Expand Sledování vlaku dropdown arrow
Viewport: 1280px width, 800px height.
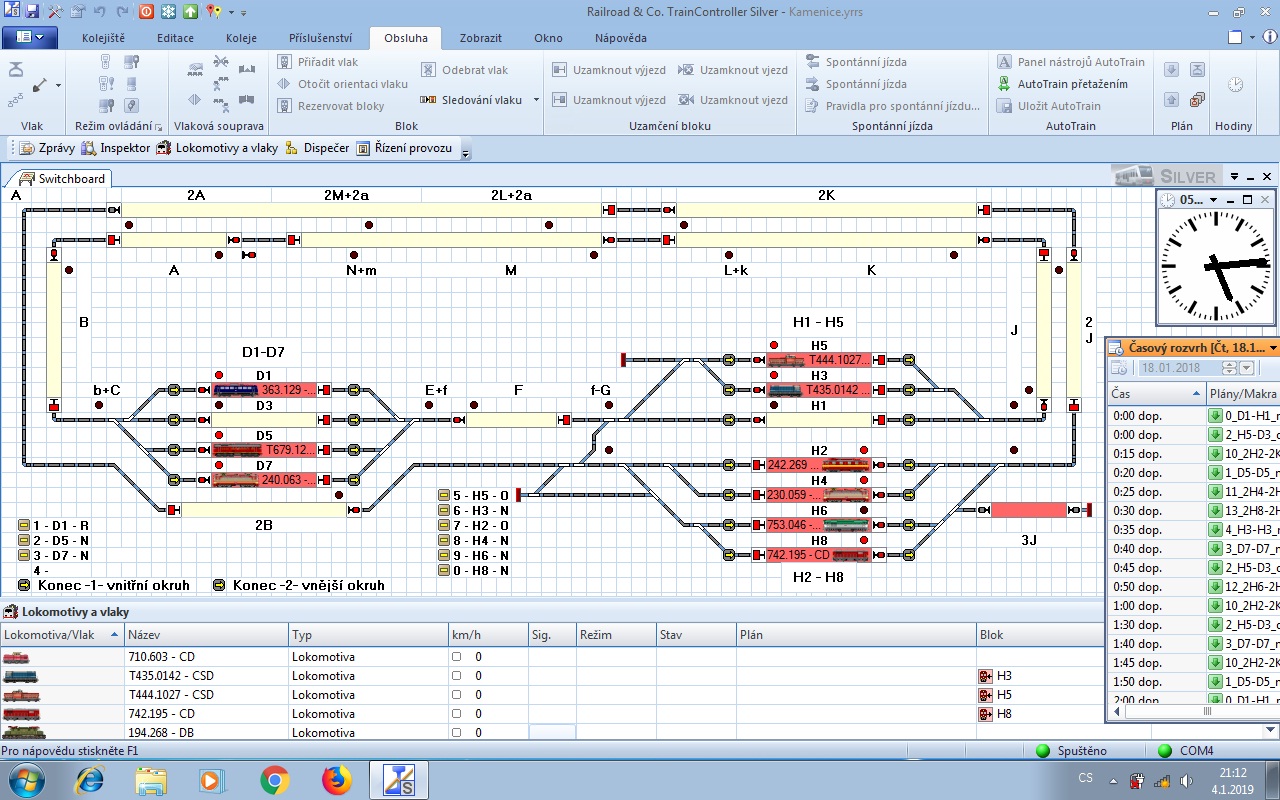536,100
